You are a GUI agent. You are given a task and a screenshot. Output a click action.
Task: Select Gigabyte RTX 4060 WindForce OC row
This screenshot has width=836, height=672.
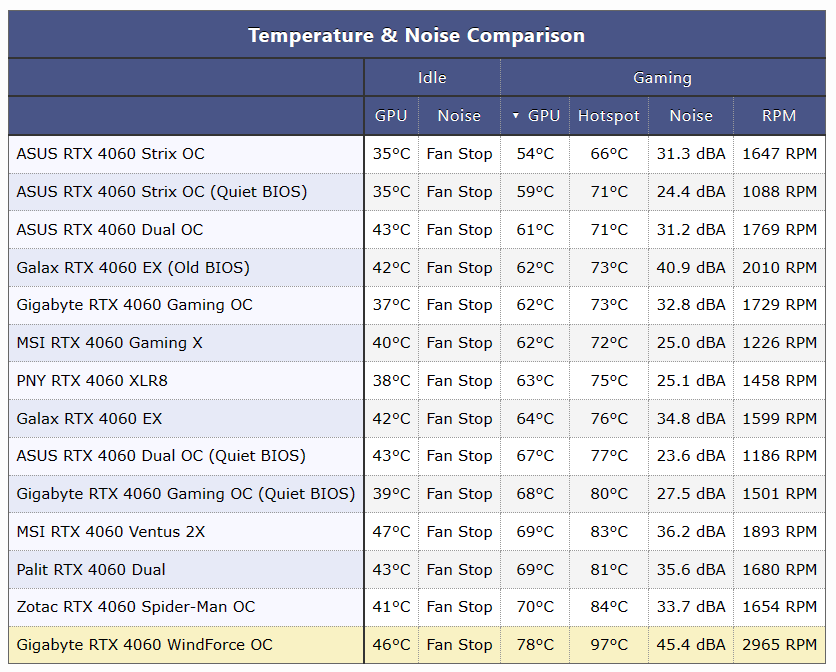coord(144,645)
